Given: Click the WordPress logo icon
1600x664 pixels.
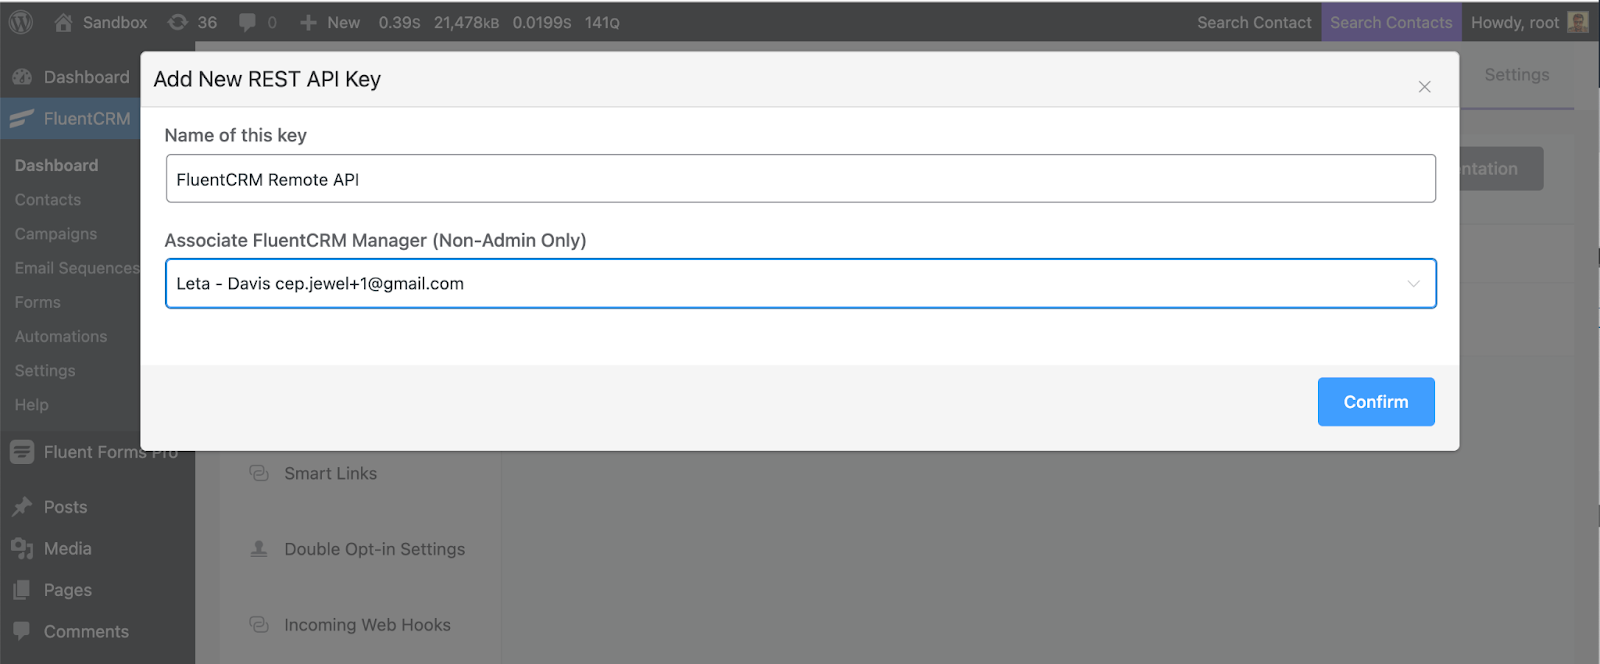Looking at the screenshot, I should pos(21,22).
